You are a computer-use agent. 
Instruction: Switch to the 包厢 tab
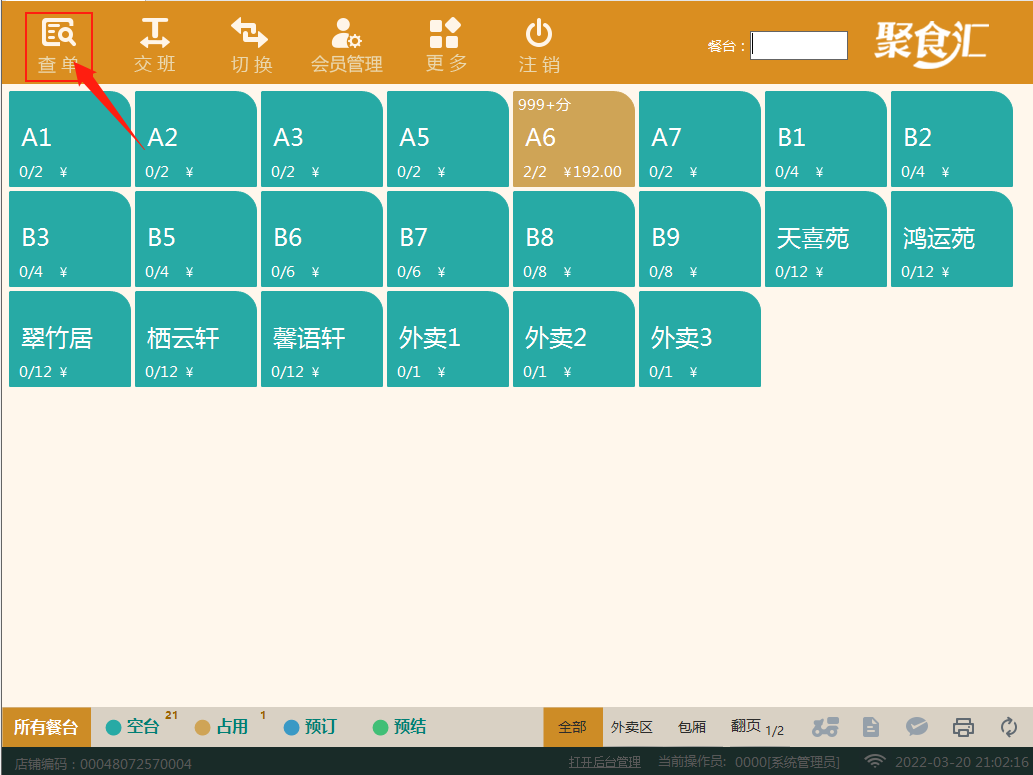[692, 727]
